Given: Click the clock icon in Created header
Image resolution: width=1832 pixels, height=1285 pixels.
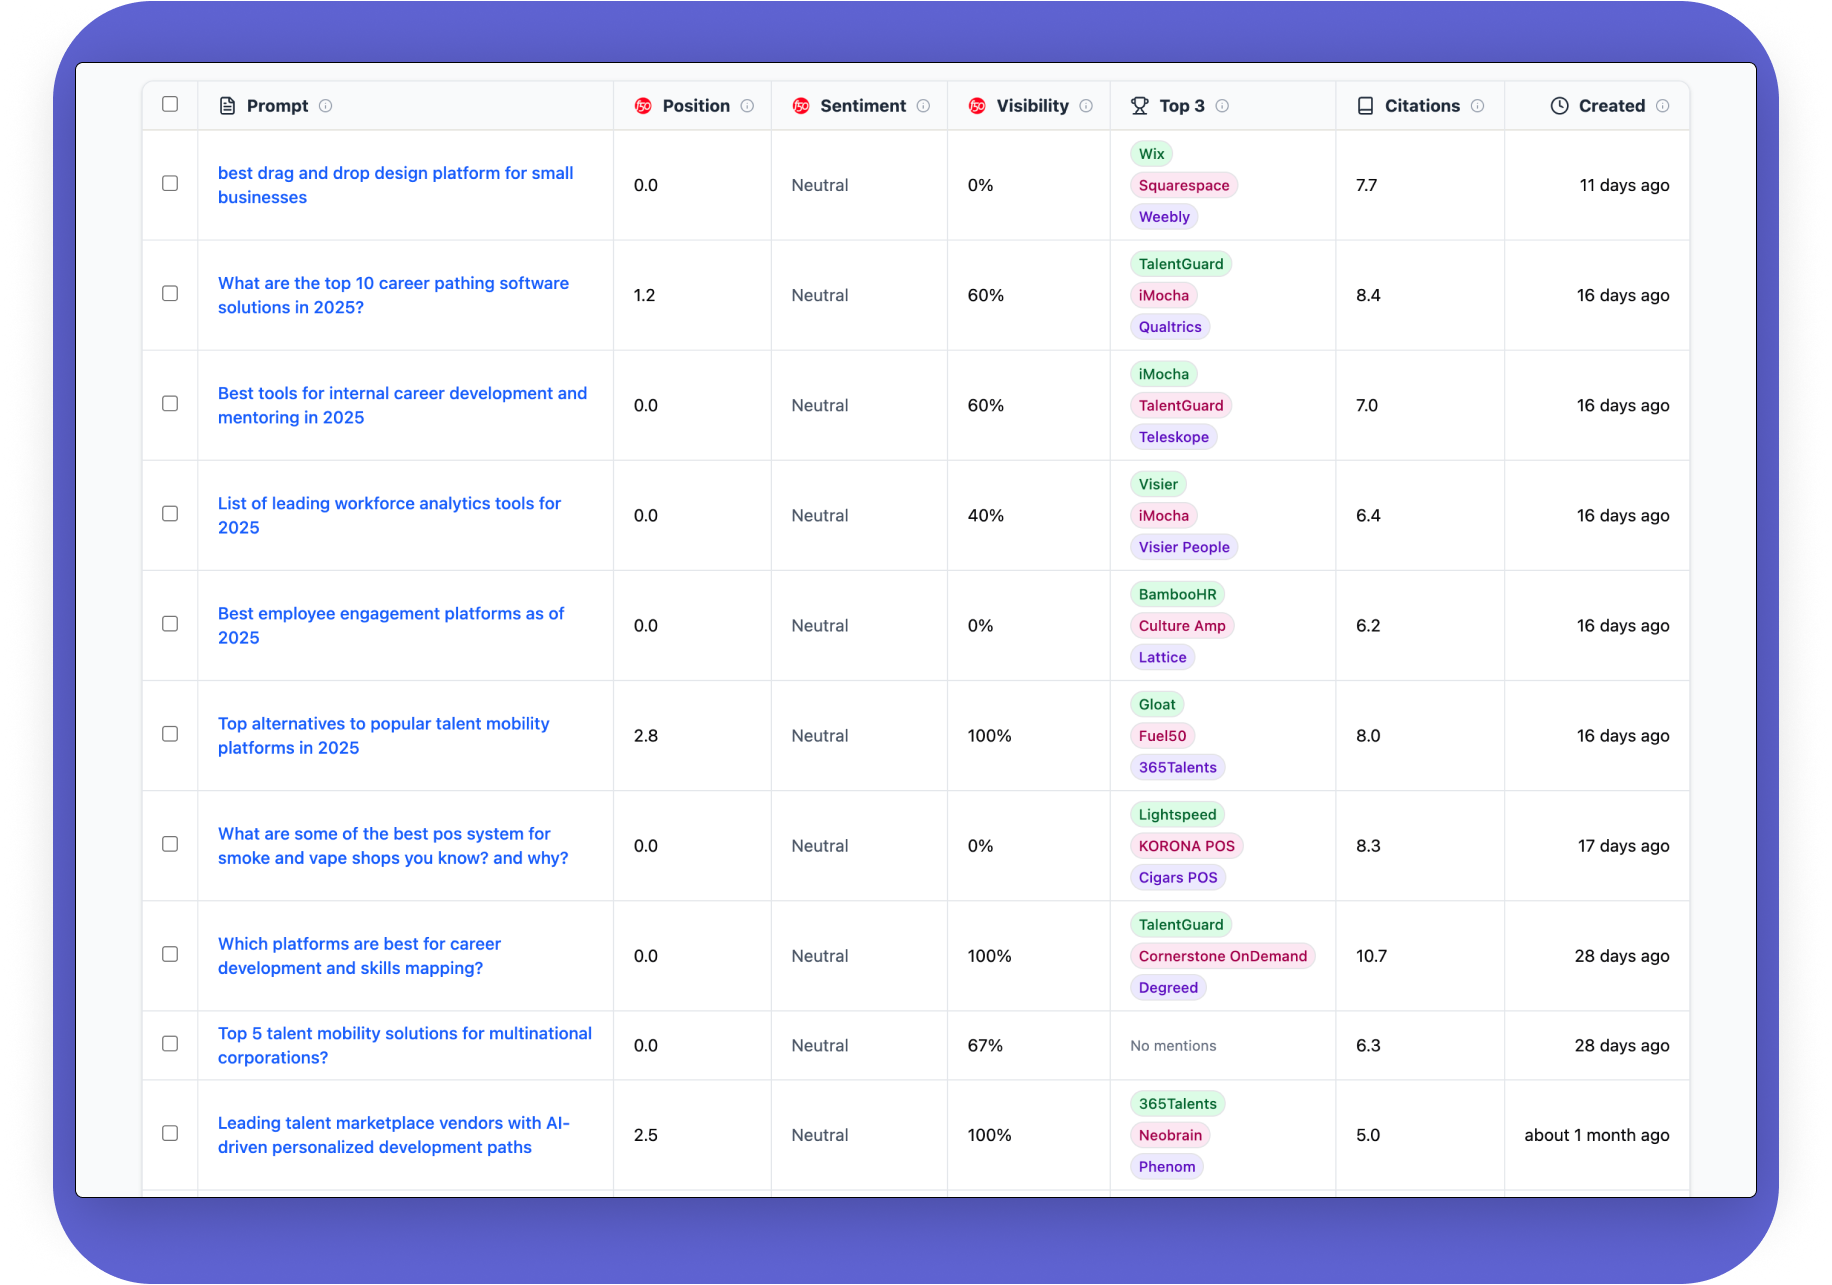Looking at the screenshot, I should coord(1559,106).
